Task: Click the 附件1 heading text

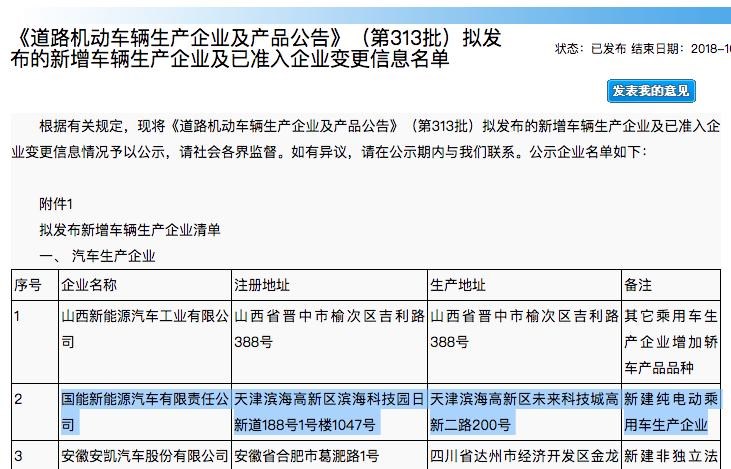Action: [56, 204]
